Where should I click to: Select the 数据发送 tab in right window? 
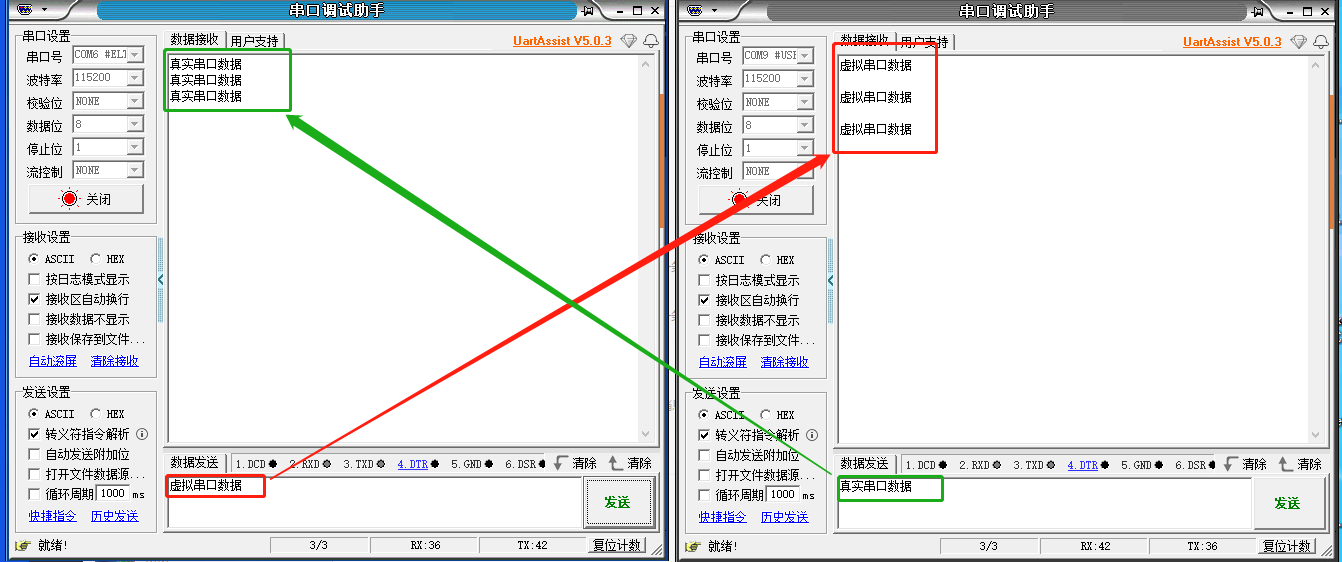pos(864,464)
